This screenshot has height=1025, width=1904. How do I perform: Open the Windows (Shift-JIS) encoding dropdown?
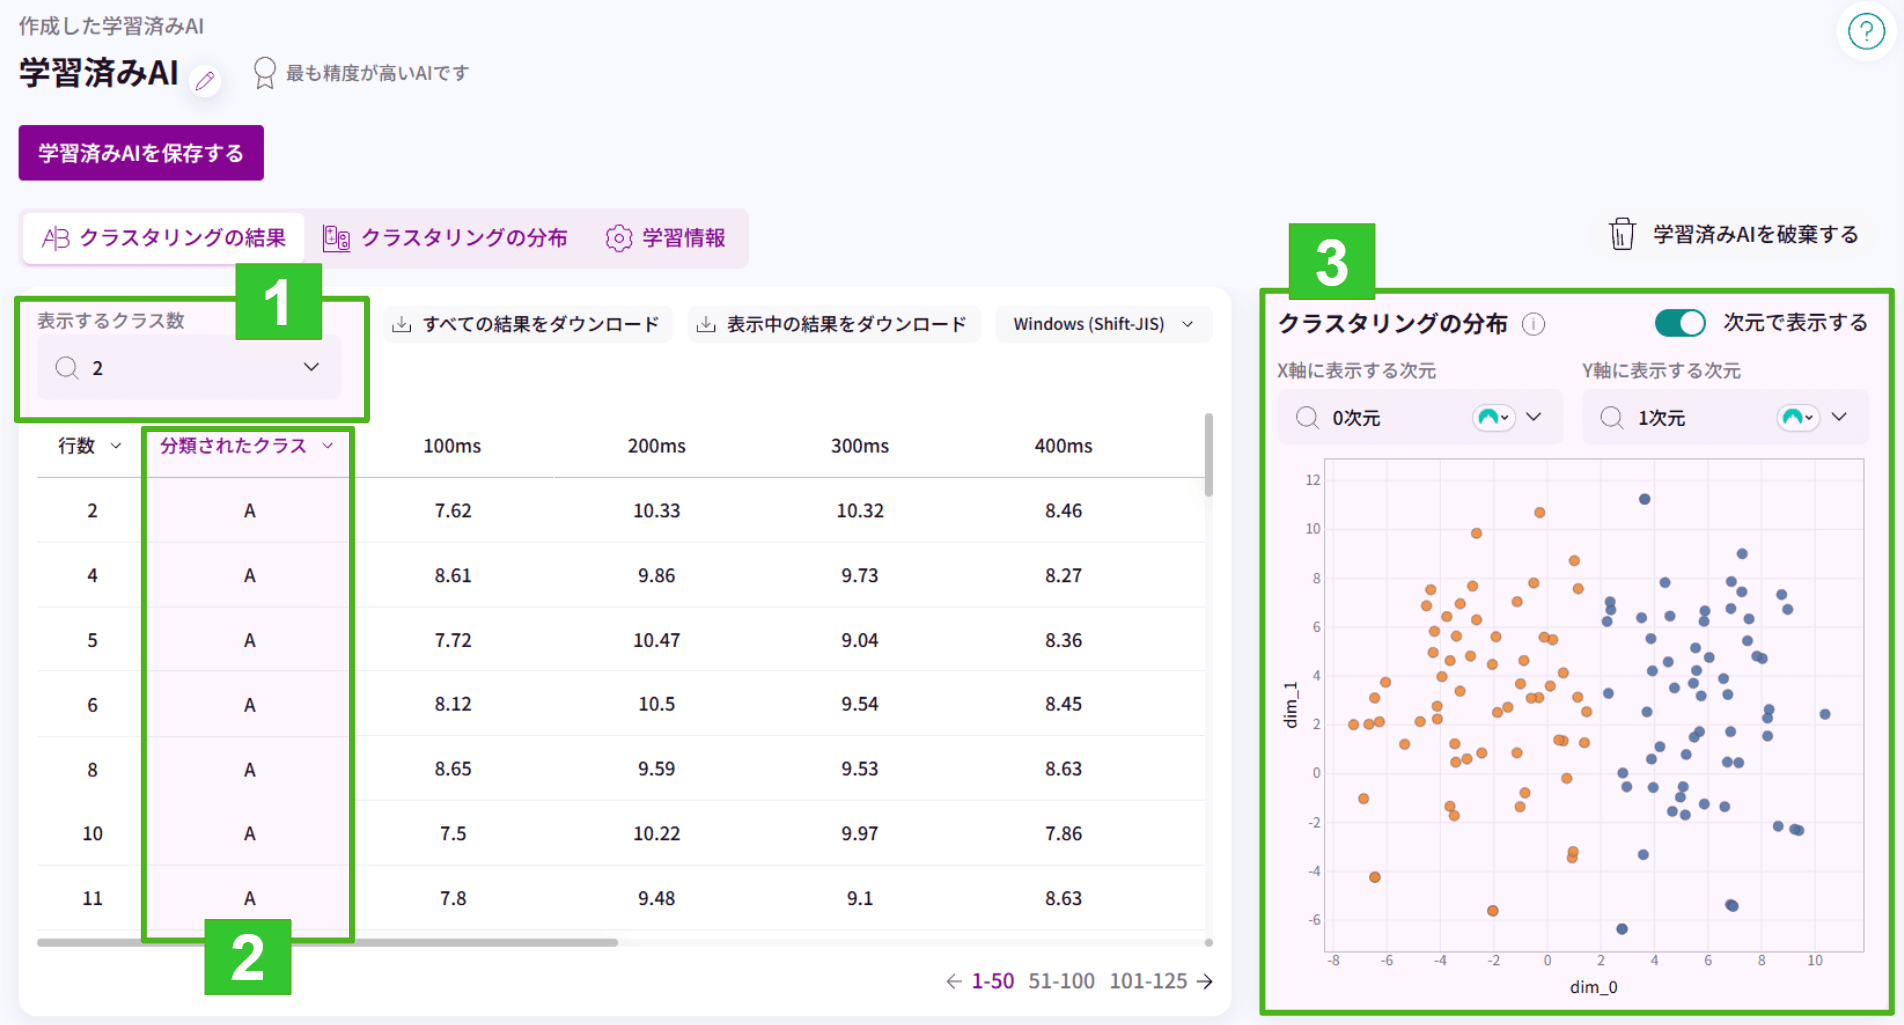[1104, 324]
